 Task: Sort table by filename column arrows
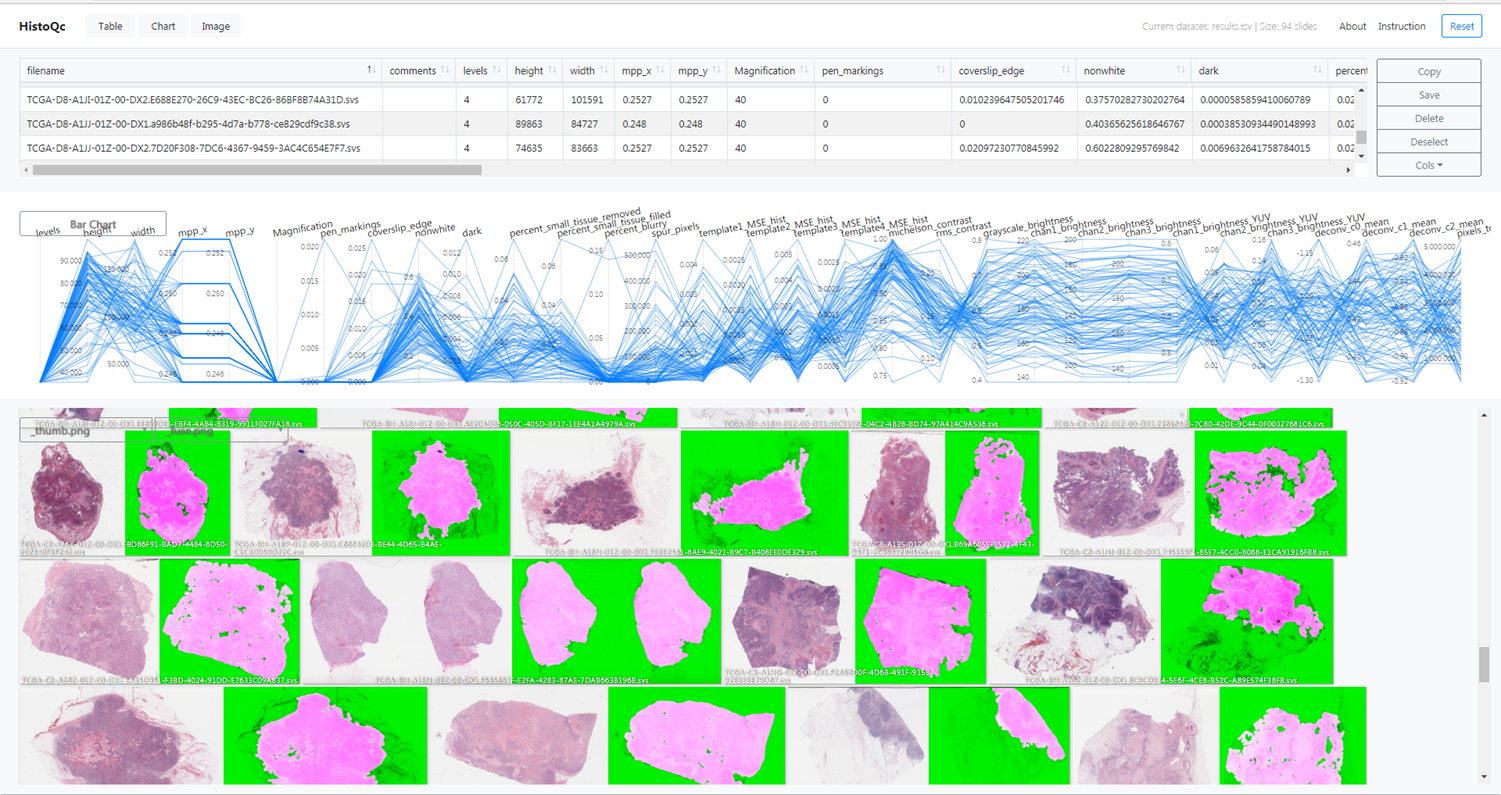click(x=371, y=71)
